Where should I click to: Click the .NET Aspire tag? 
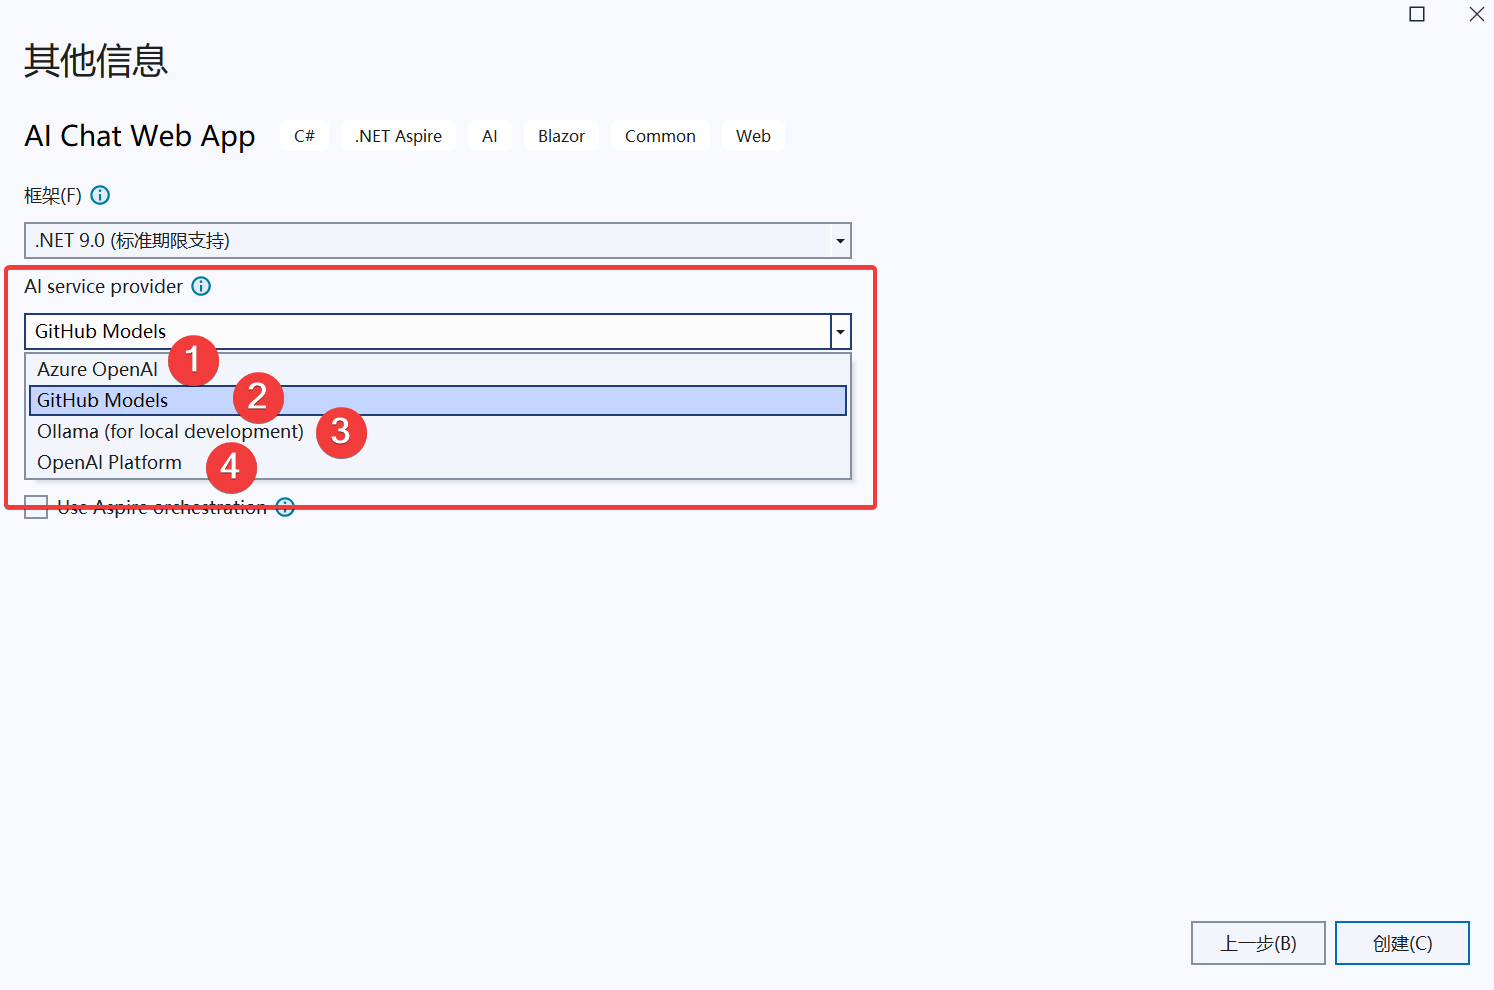click(x=398, y=136)
